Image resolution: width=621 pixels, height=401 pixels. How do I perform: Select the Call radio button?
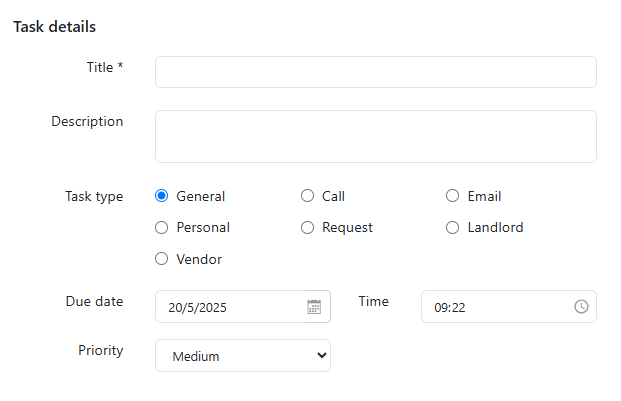307,196
